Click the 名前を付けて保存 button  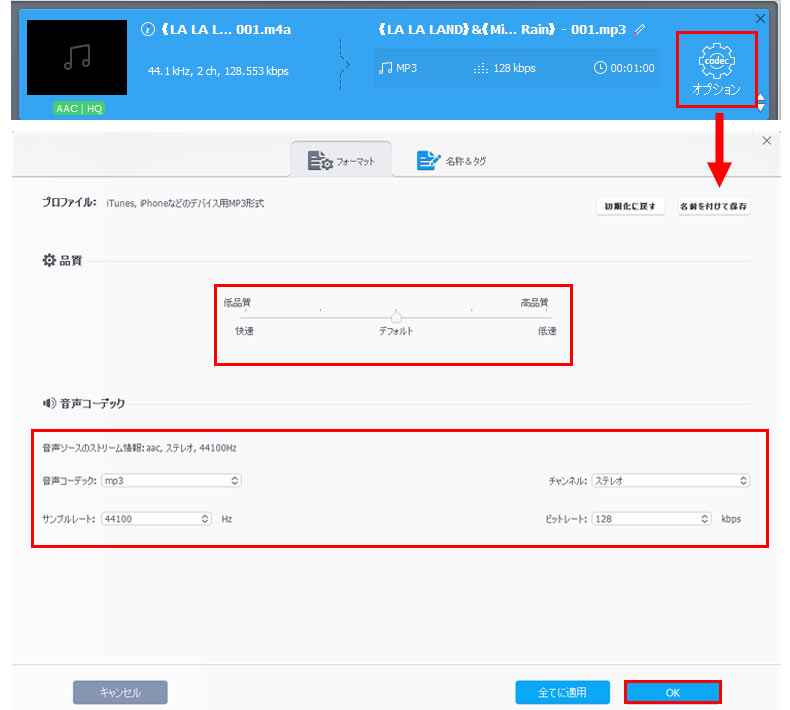pyautogui.click(x=713, y=206)
